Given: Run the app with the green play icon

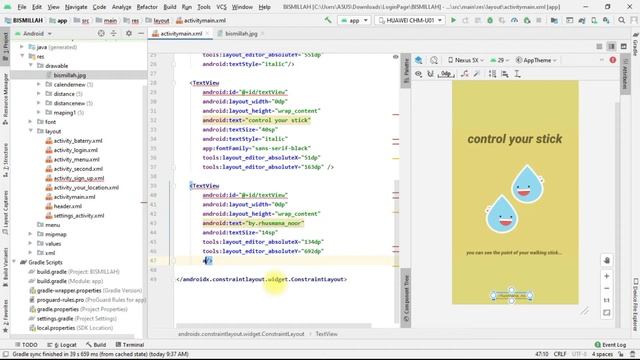Looking at the screenshot, I should click(453, 20).
